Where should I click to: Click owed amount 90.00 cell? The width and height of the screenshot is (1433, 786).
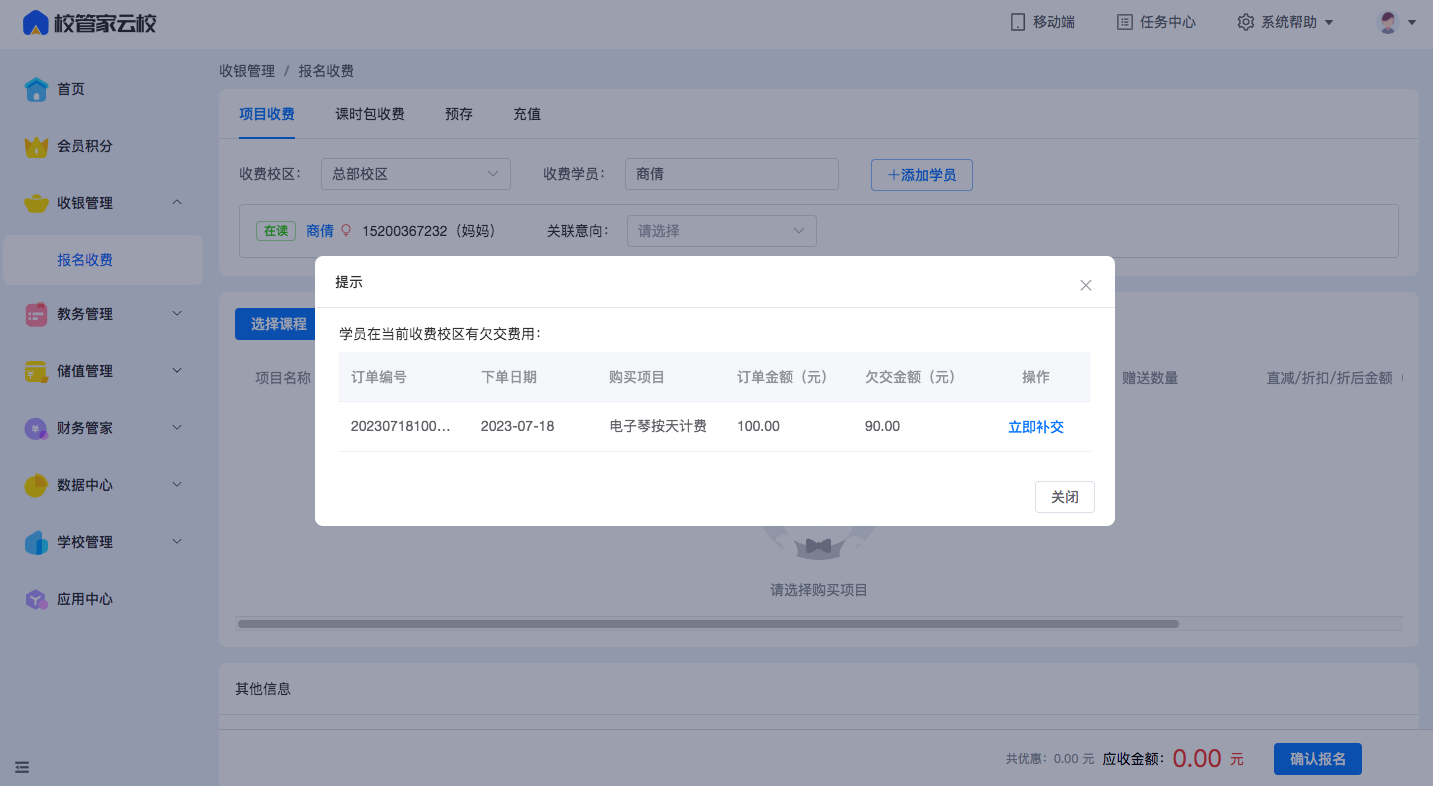883,426
